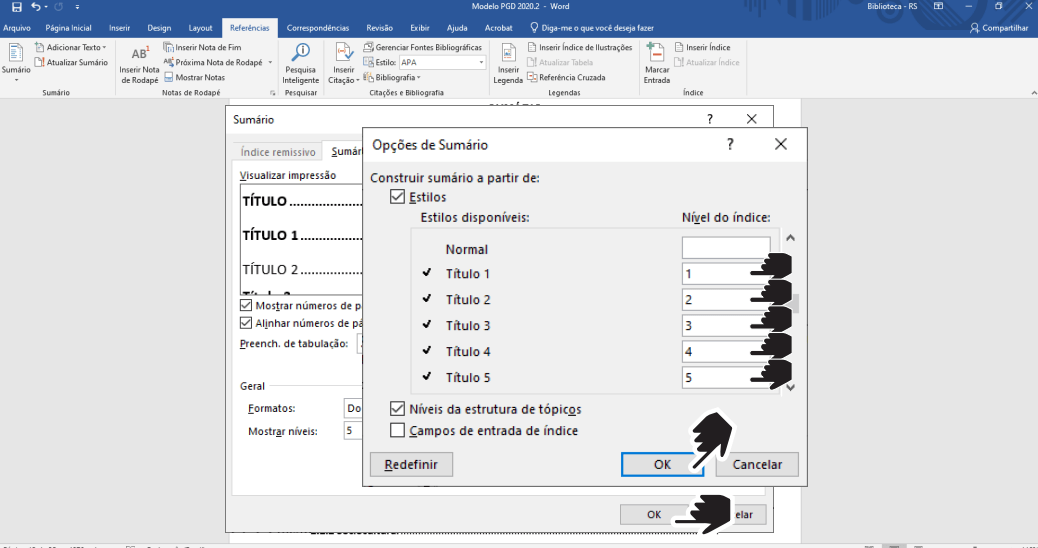Screen dimensions: 1038x548
Task: Click Gerenciar Fontes Bibliográficas
Action: pos(423,48)
